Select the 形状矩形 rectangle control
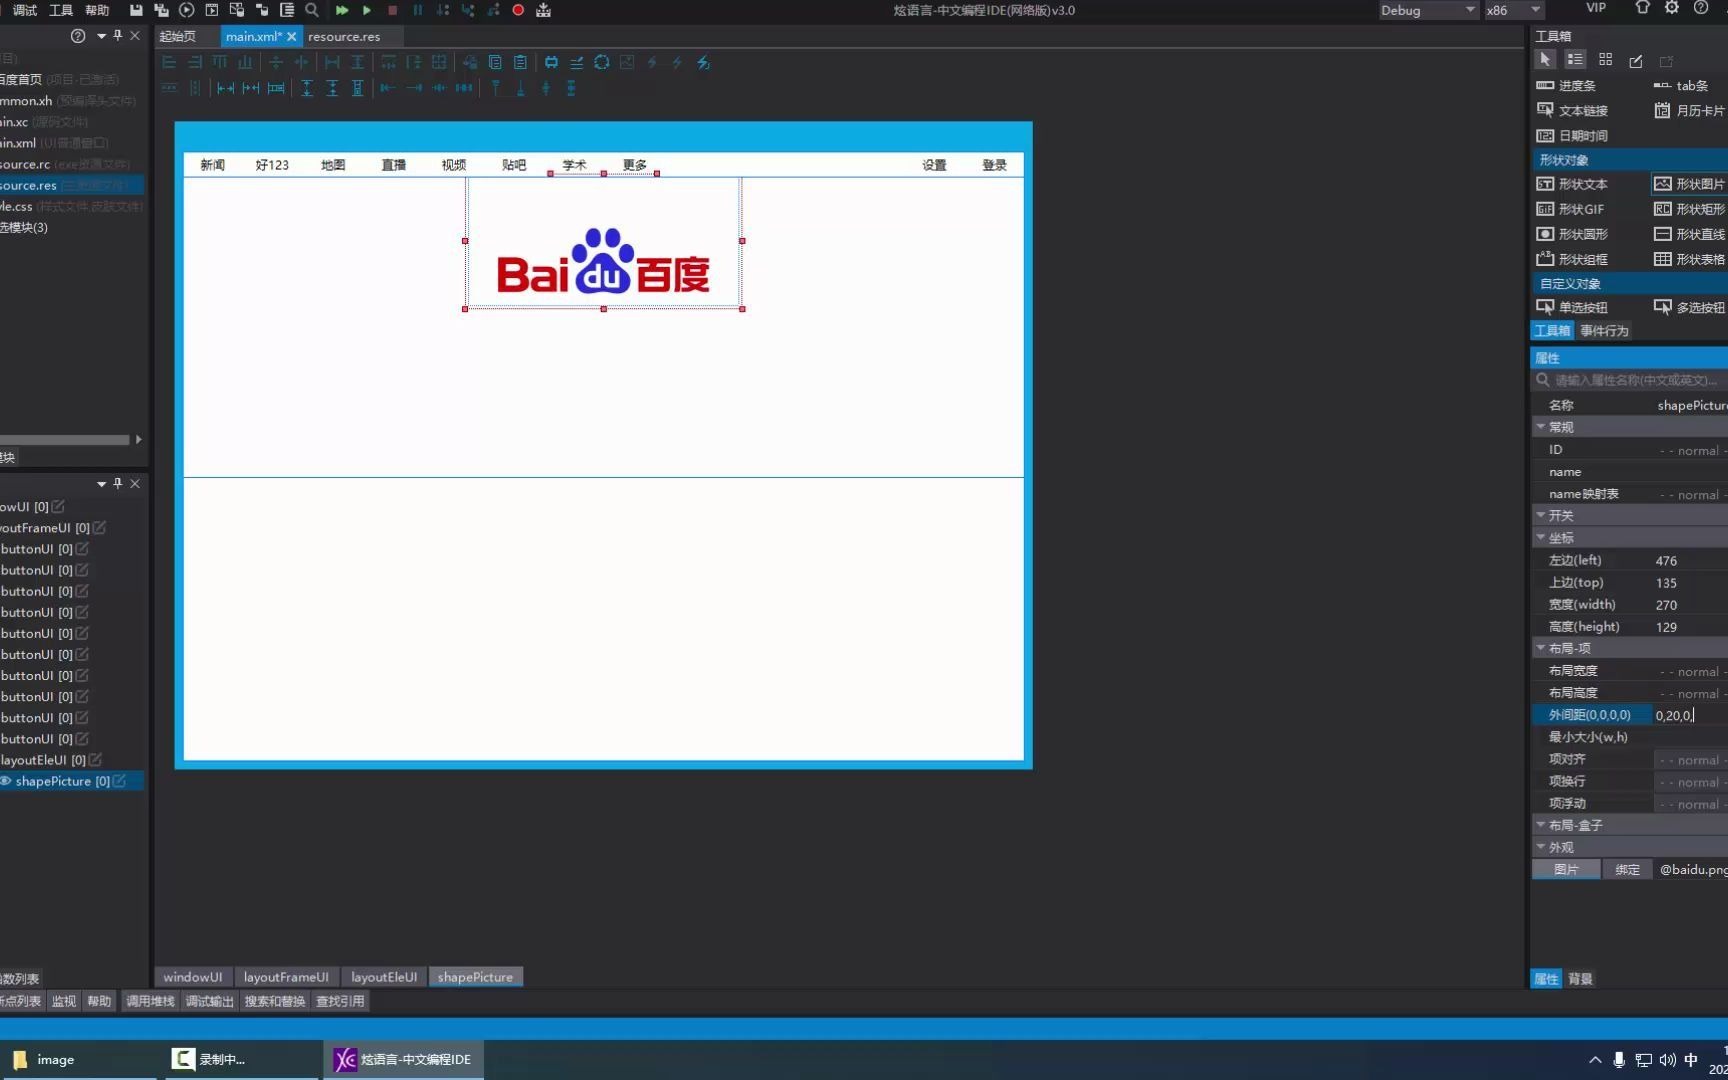1728x1080 pixels. coord(1690,209)
